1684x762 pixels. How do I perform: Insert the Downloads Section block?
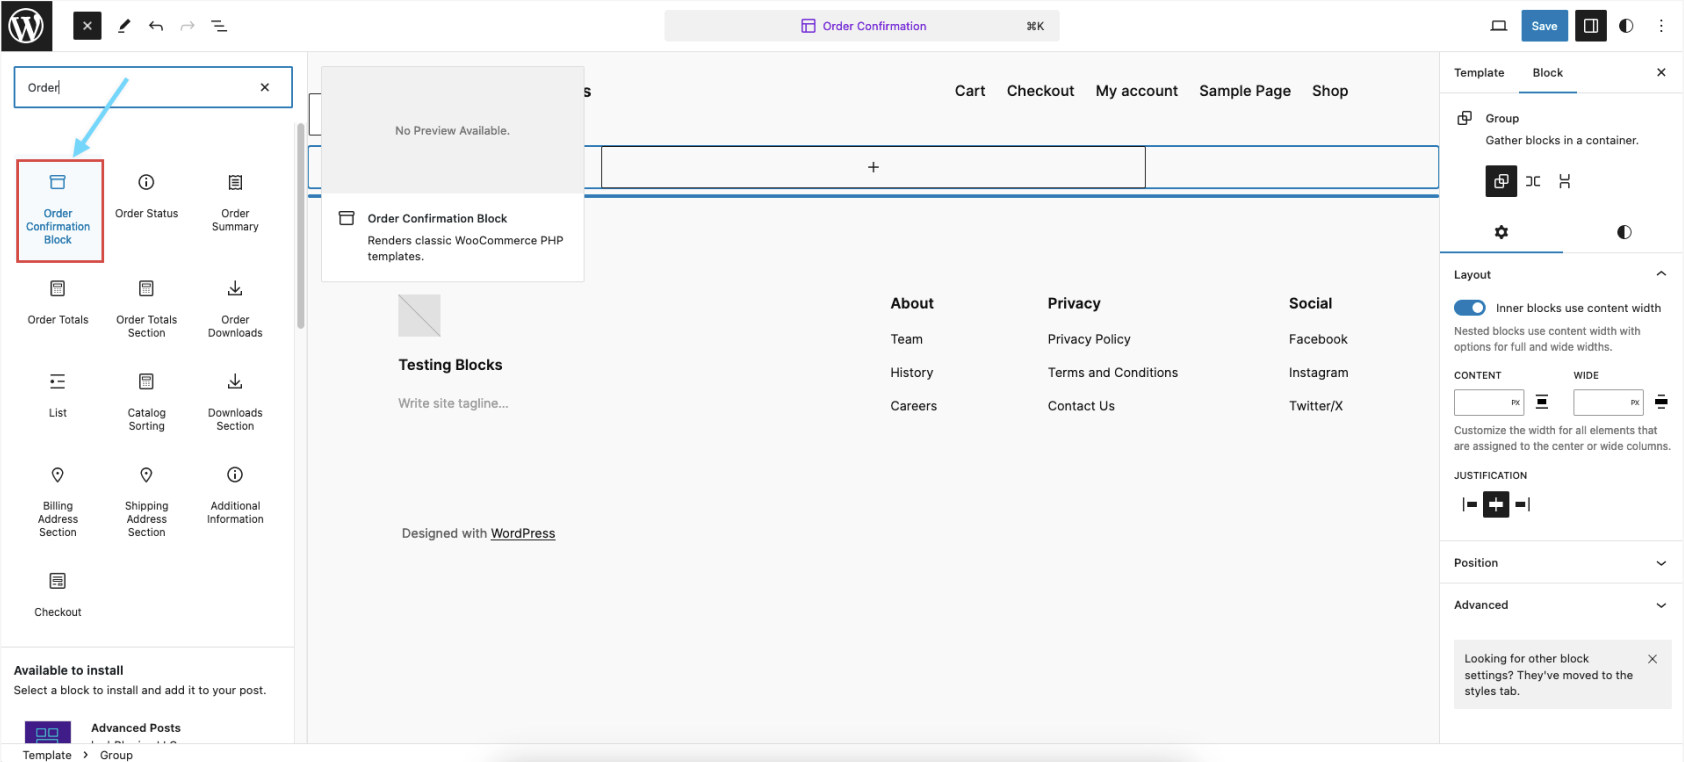click(235, 402)
